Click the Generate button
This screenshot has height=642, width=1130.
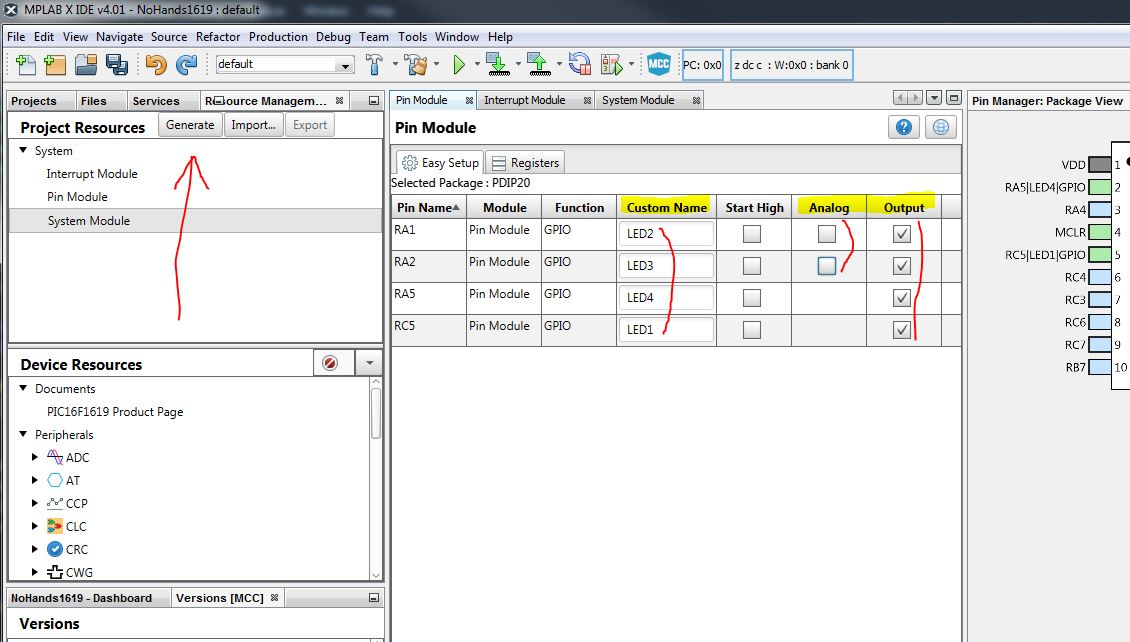190,125
